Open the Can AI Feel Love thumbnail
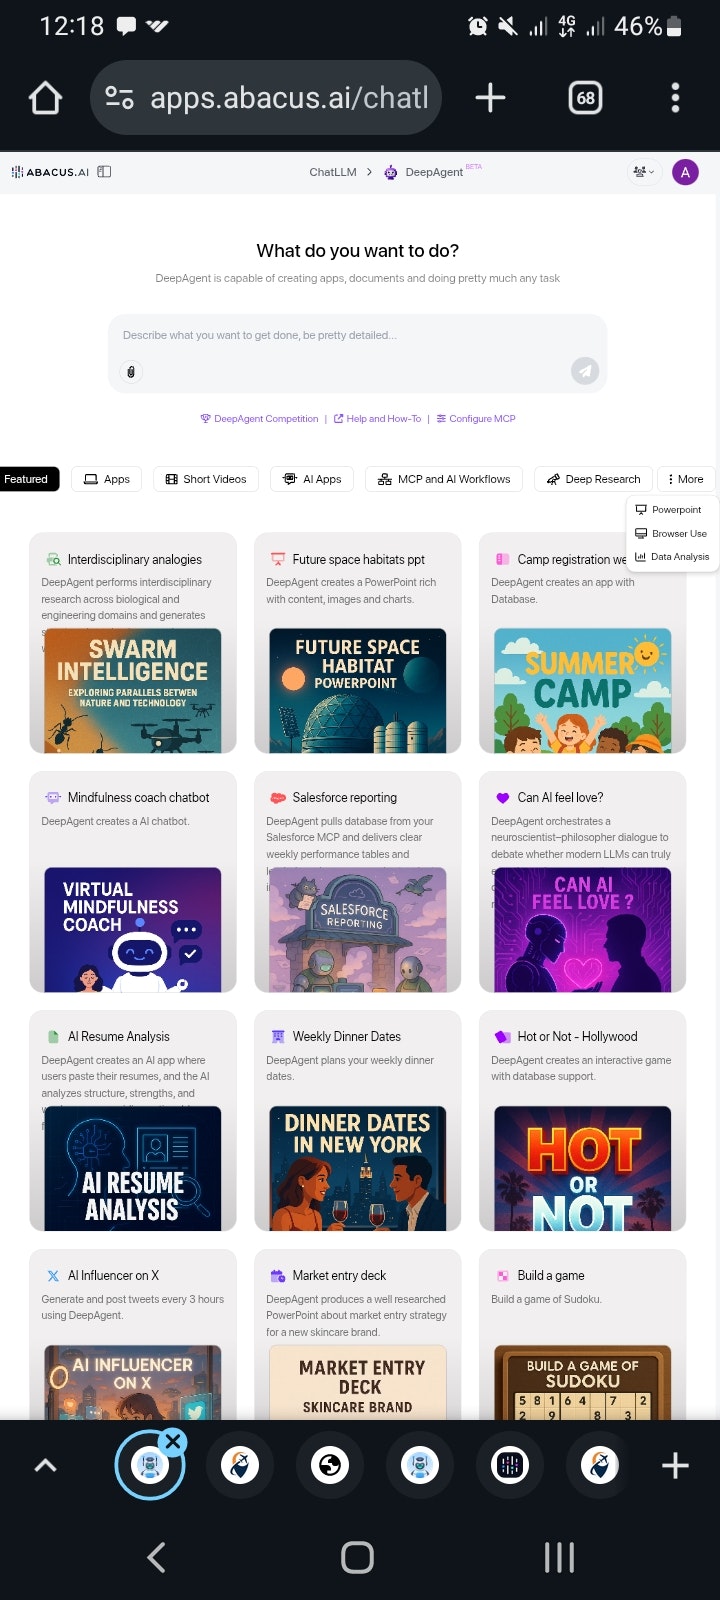 [583, 929]
